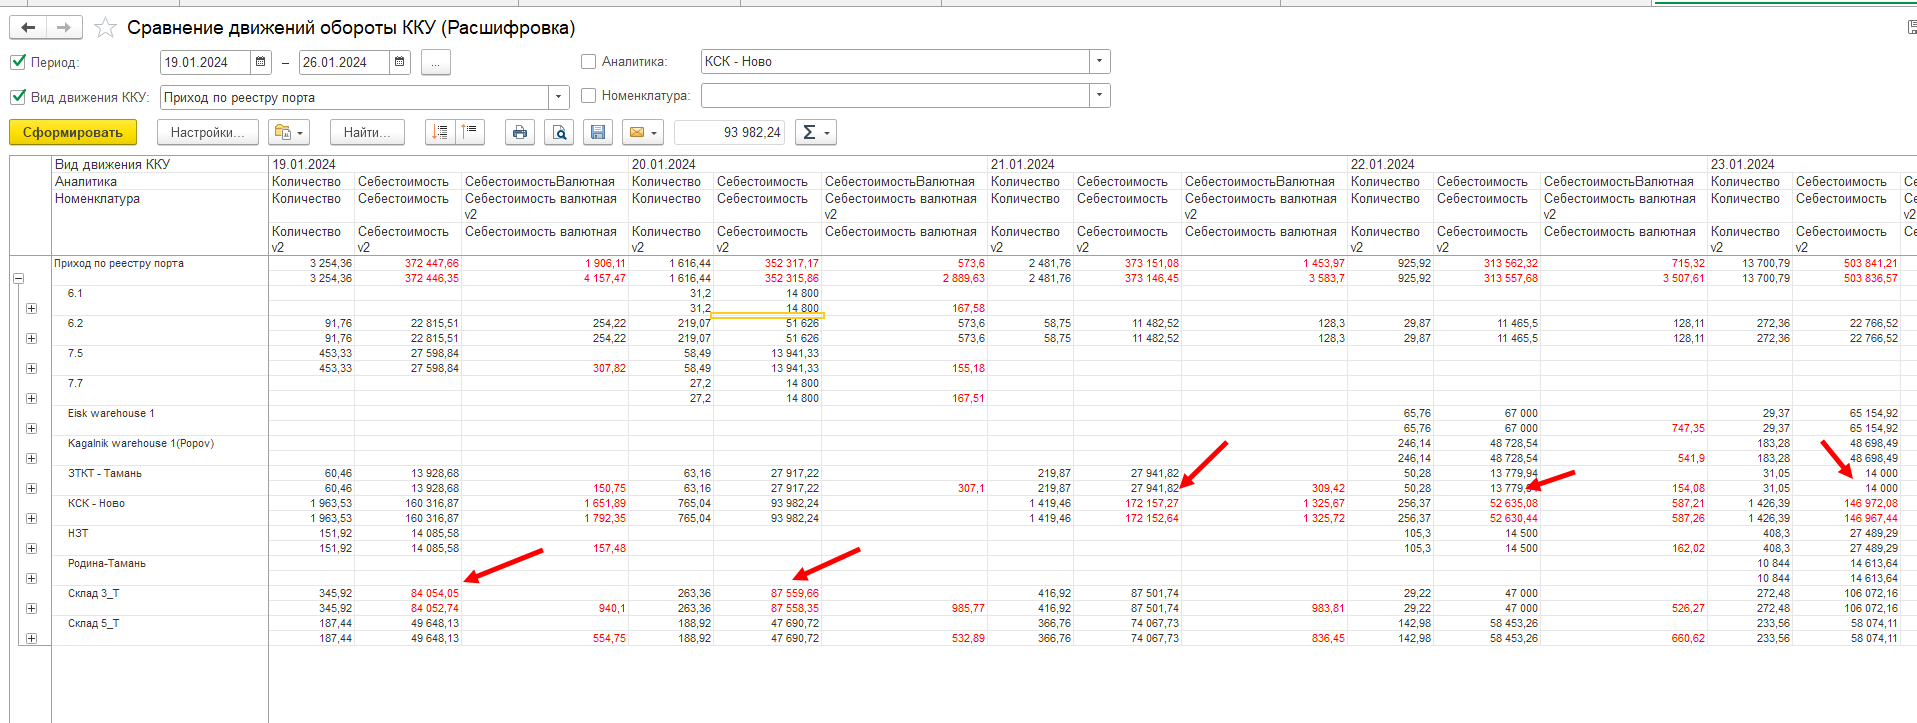Open the Аналитика dropdown list
1917x723 pixels.
tap(1099, 62)
